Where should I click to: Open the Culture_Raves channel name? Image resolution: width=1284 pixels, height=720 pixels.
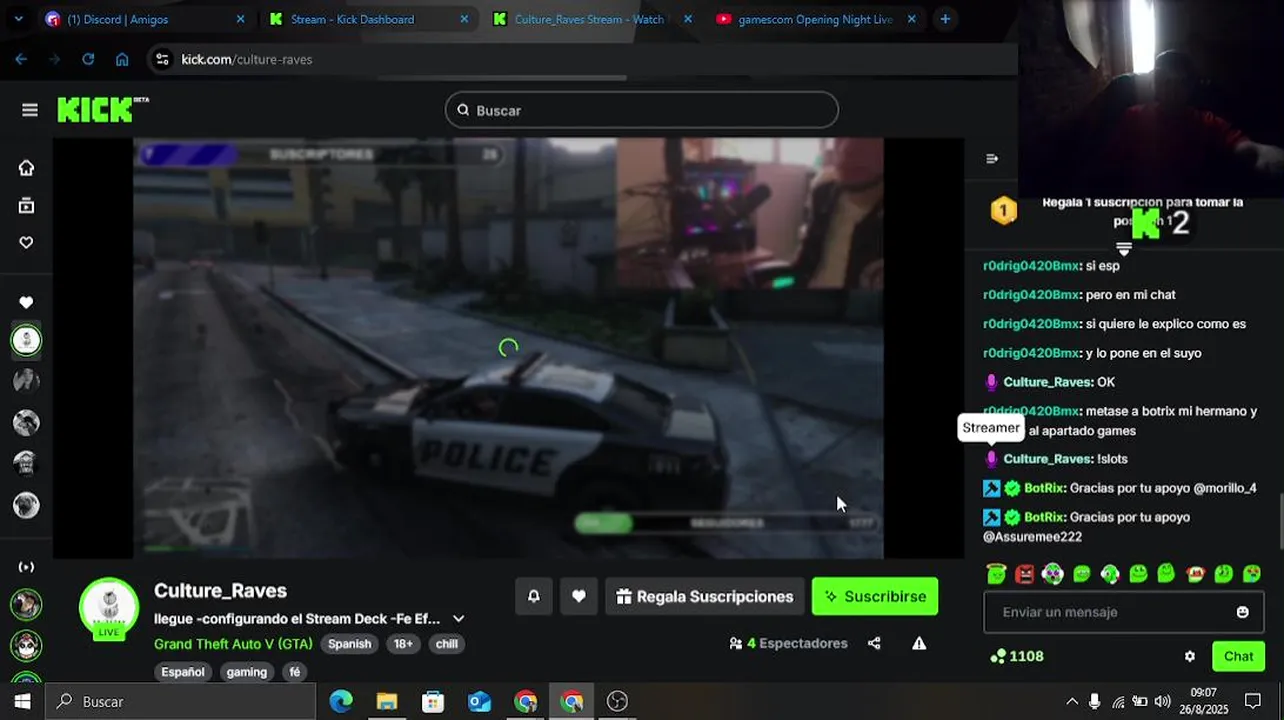[220, 591]
